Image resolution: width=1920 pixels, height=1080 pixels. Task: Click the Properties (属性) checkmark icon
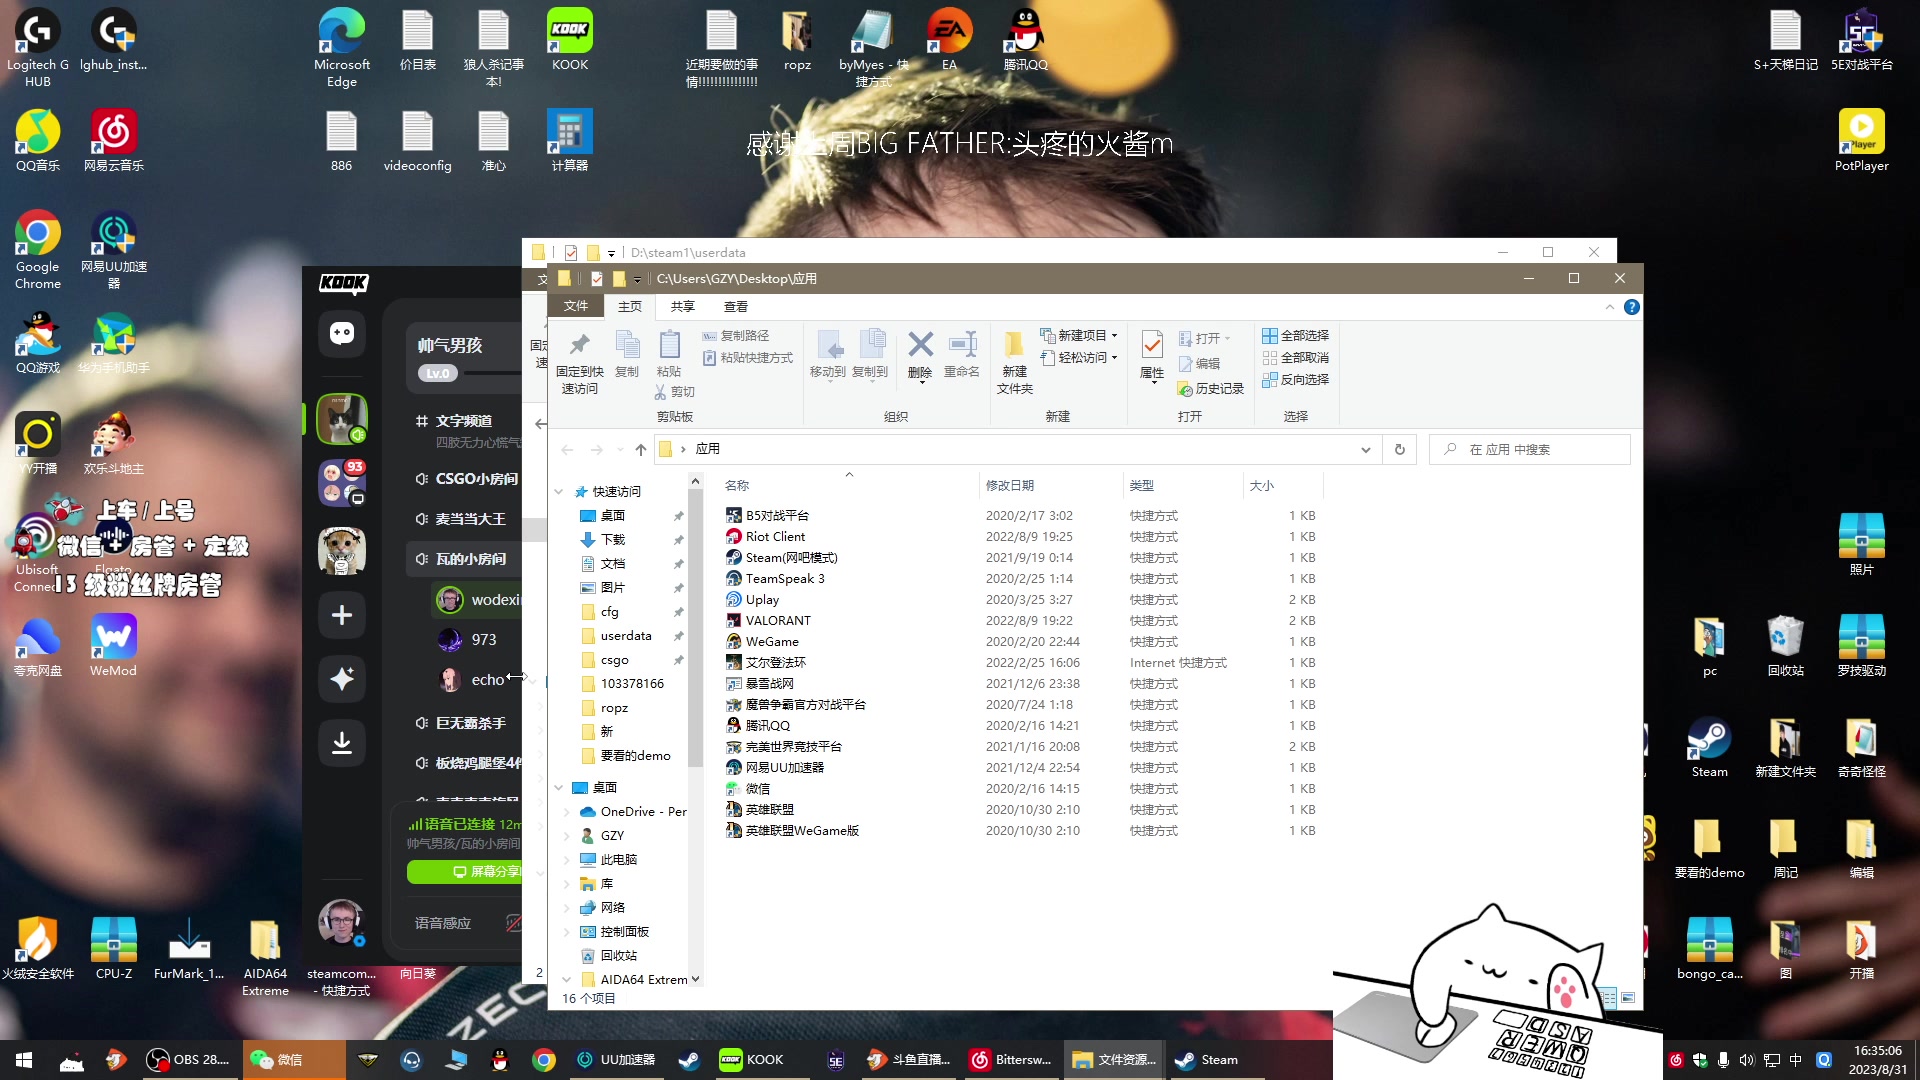(x=1152, y=345)
